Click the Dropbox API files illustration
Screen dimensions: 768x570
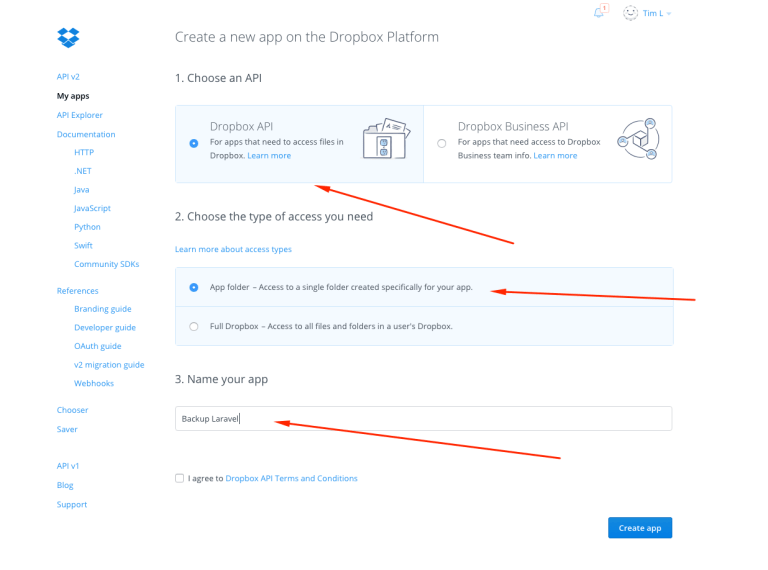(386, 141)
